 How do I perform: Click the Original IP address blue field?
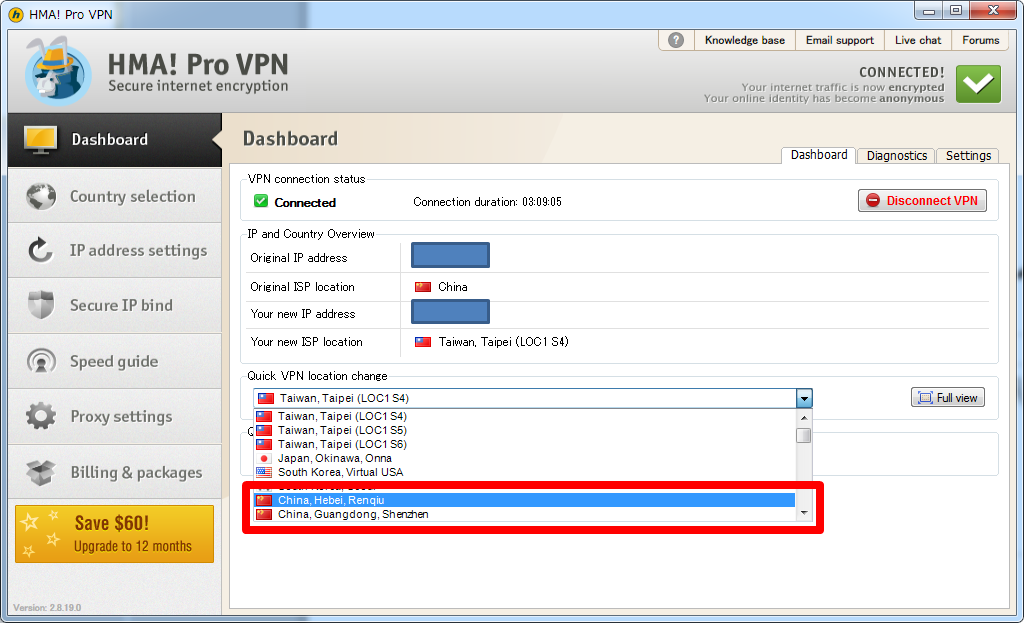pyautogui.click(x=450, y=255)
